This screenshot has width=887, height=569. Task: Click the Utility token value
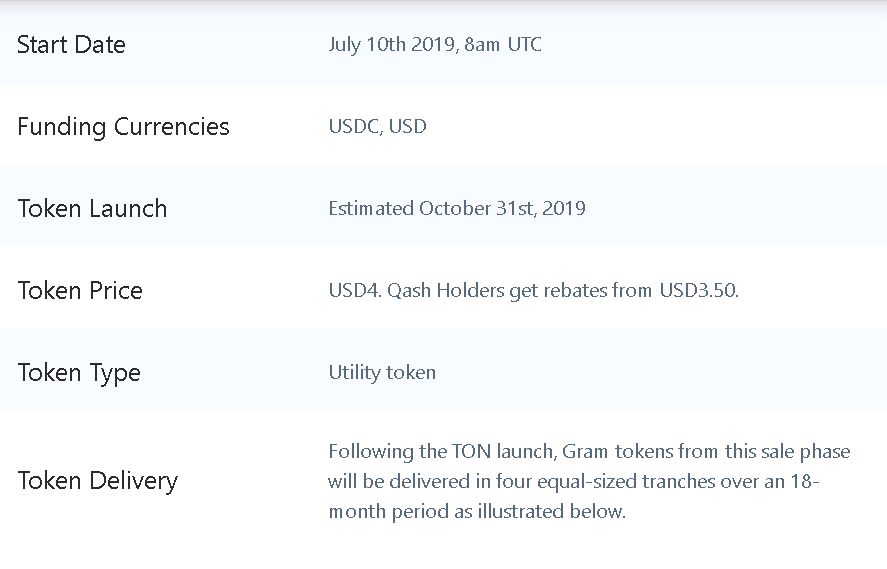coord(382,373)
